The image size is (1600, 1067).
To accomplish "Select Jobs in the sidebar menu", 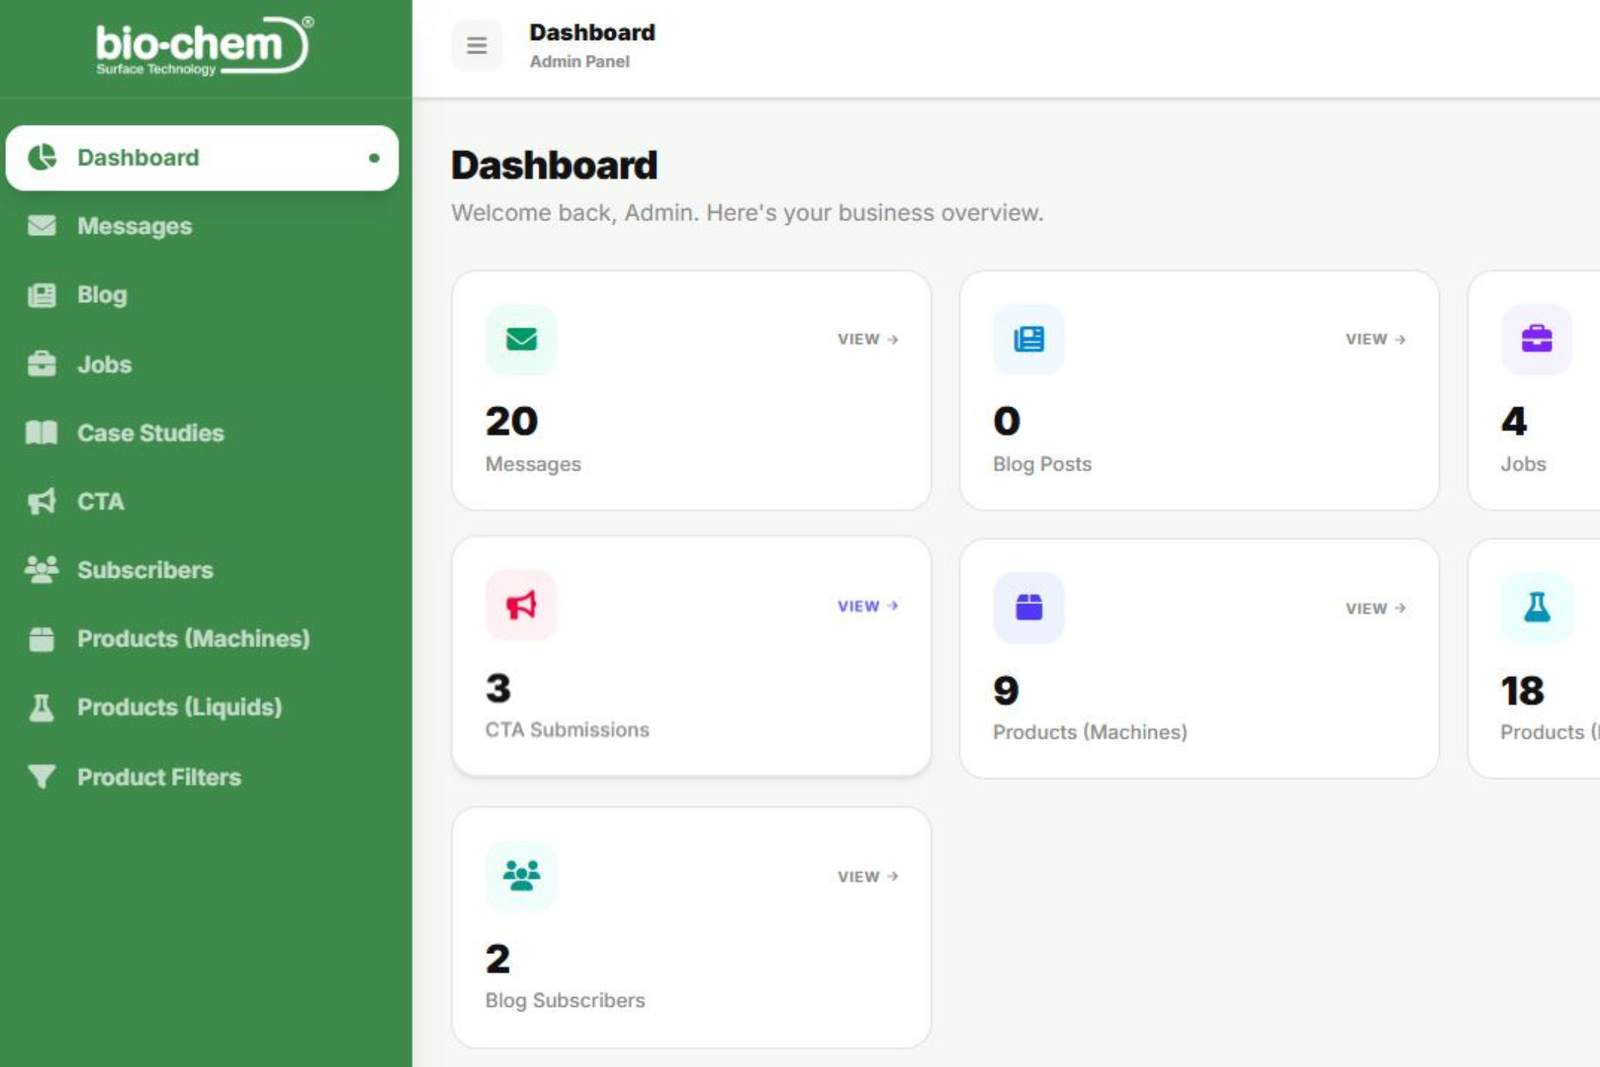I will point(202,364).
